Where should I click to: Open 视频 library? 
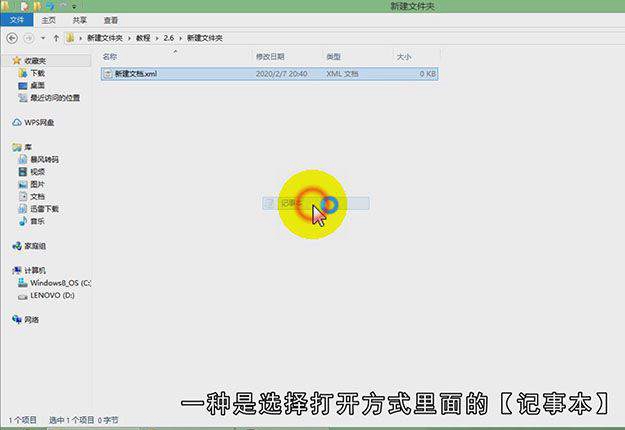coord(37,172)
